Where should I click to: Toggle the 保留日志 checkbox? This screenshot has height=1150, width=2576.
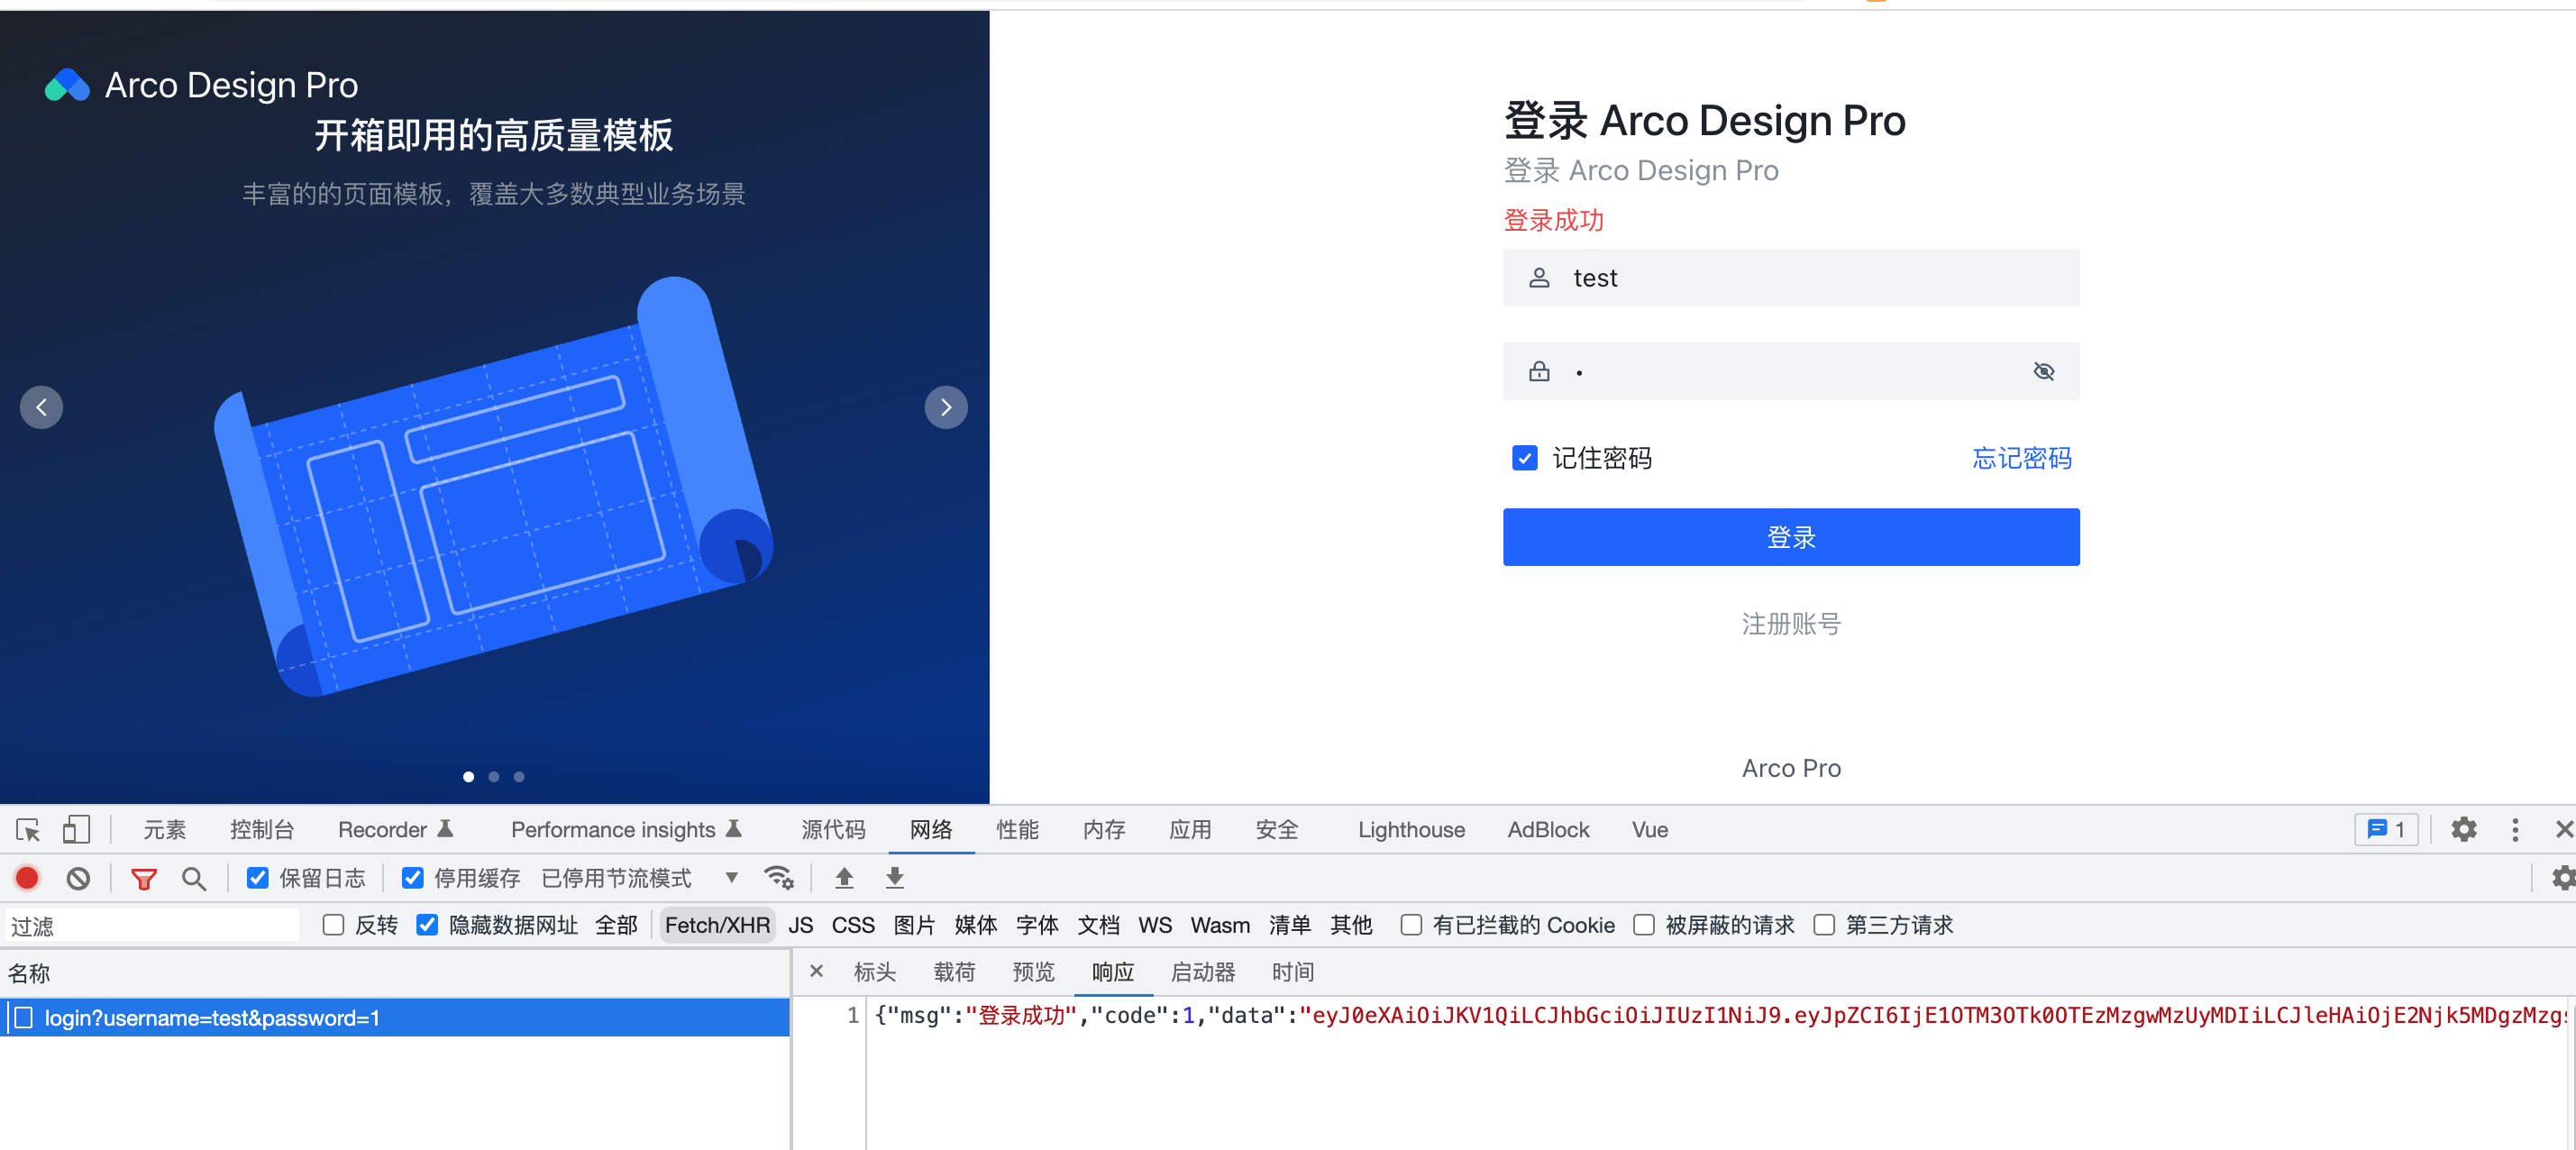258,878
